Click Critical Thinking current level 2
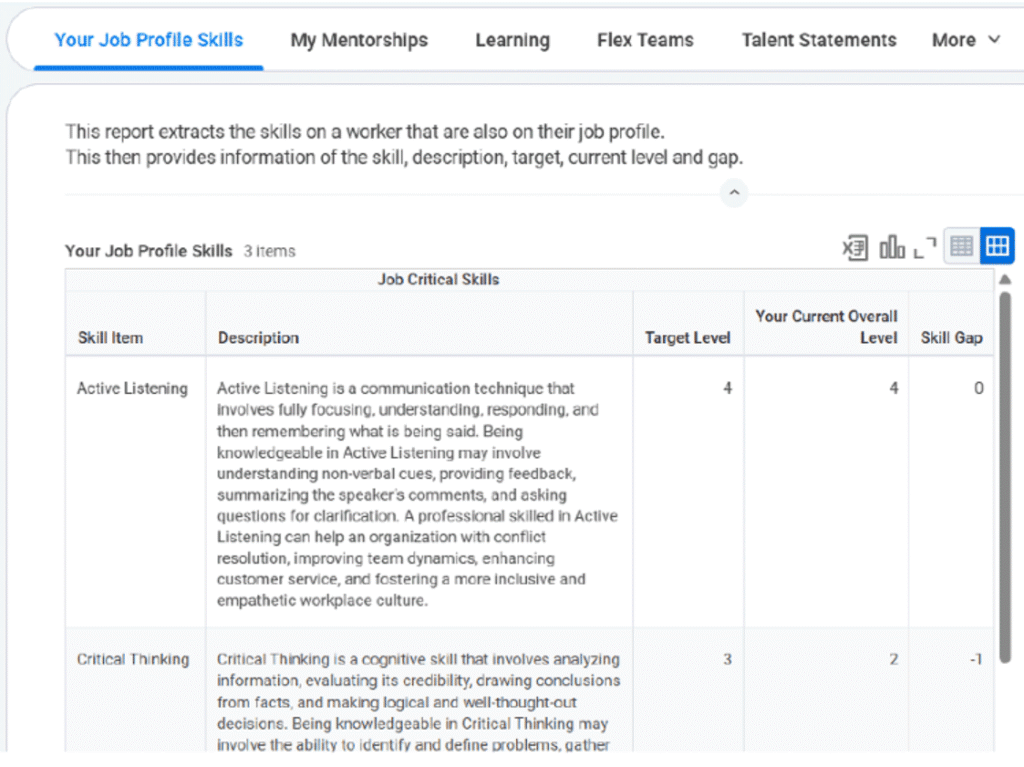This screenshot has width=1024, height=767. pos(894,659)
